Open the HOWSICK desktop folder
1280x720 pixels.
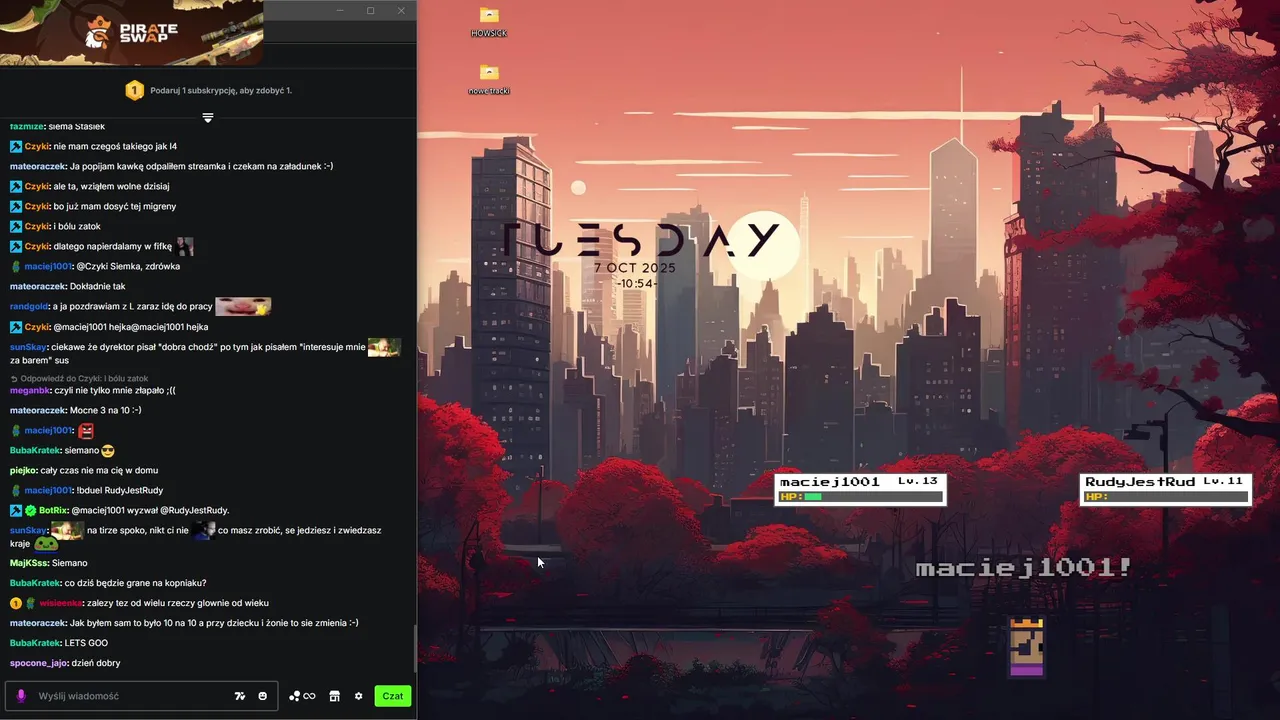point(489,21)
